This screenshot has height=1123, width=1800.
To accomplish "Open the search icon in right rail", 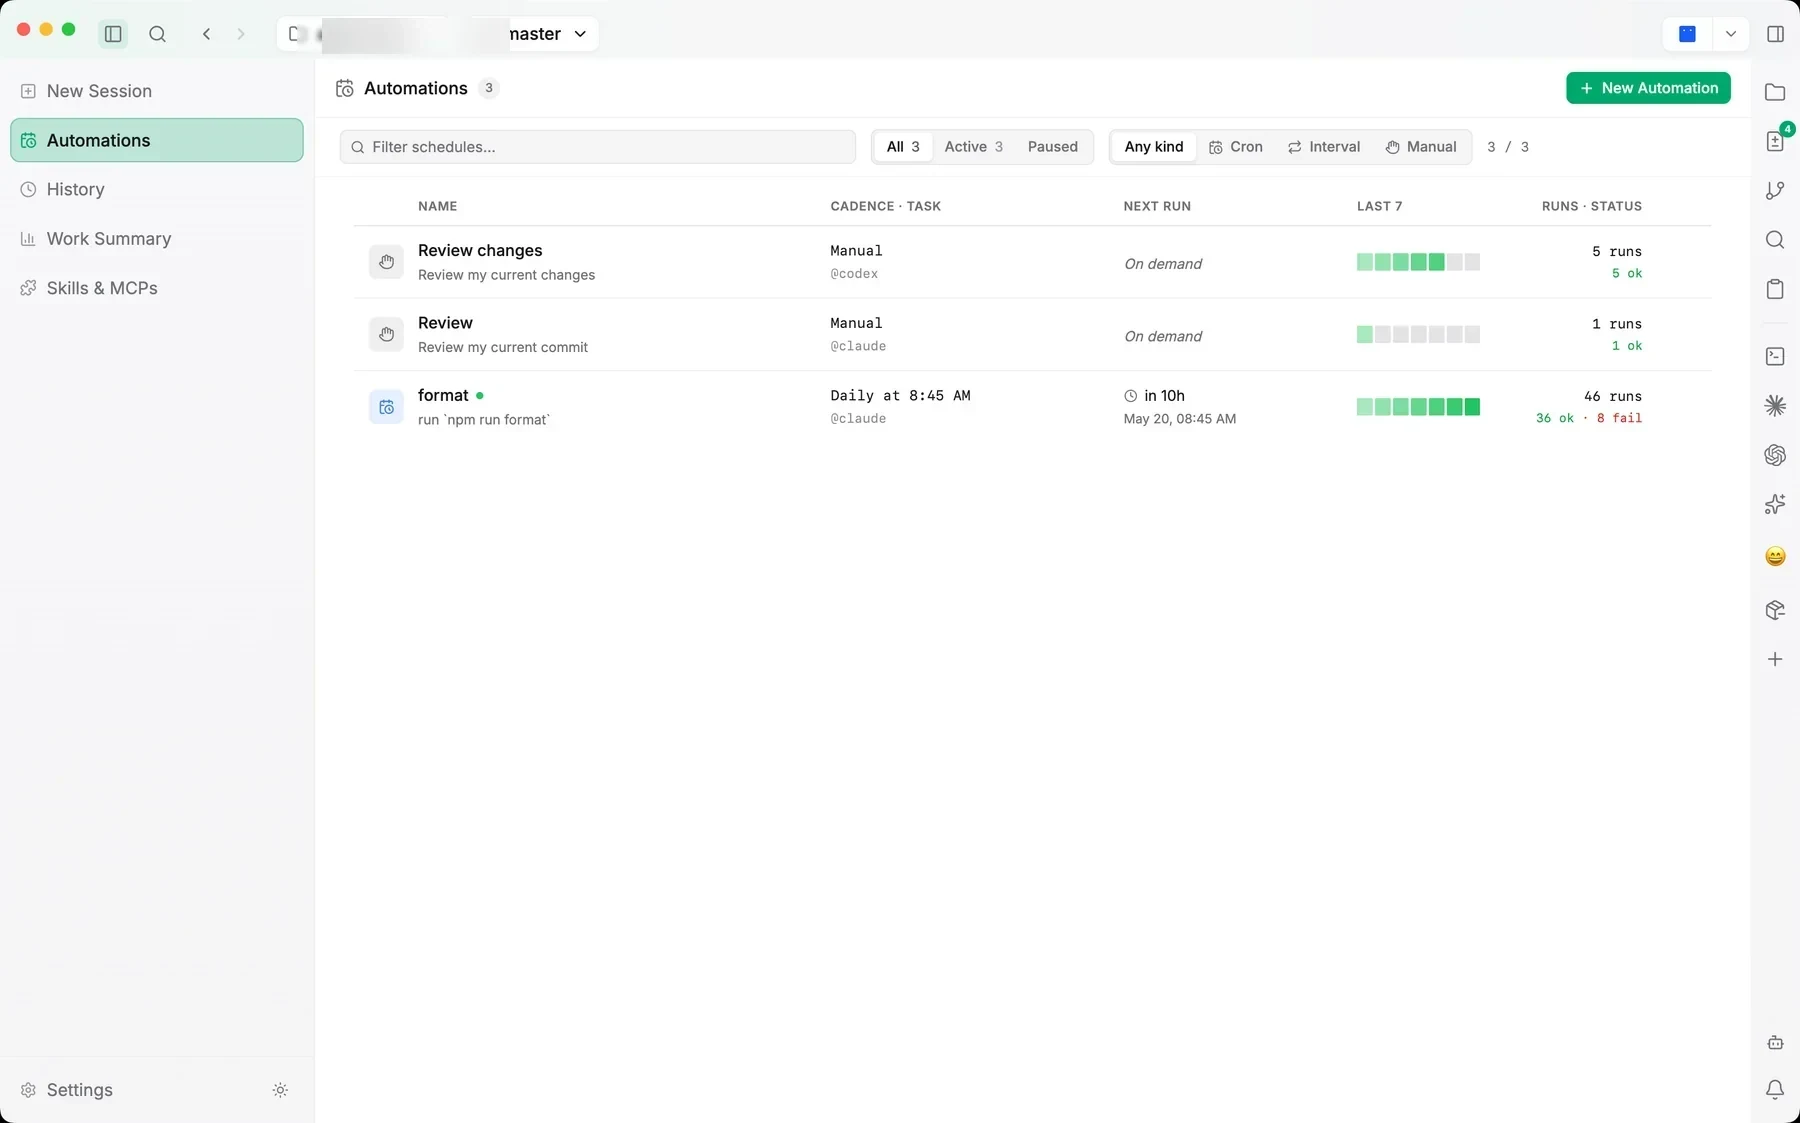I will click(1775, 240).
